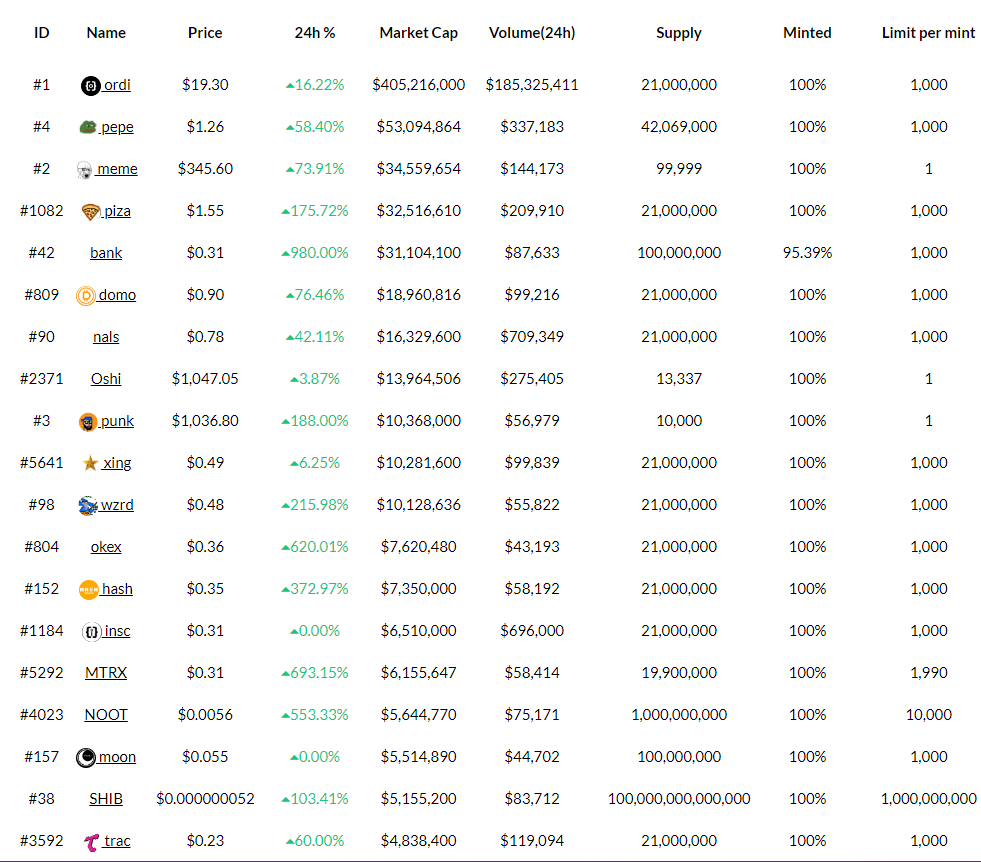Open the nals token page

coord(106,337)
